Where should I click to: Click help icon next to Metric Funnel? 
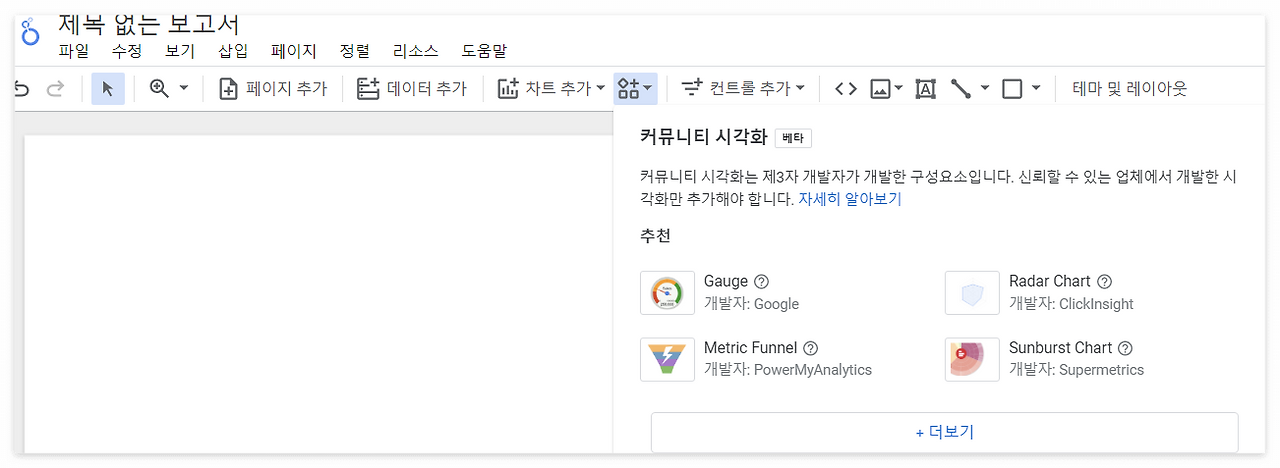coord(811,348)
